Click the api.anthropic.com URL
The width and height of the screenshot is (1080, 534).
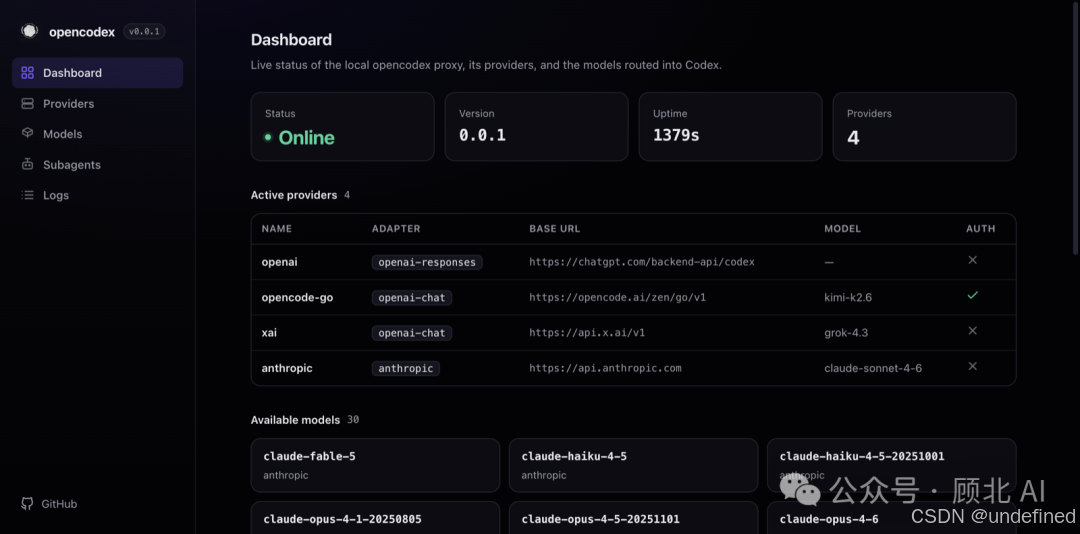coord(605,368)
